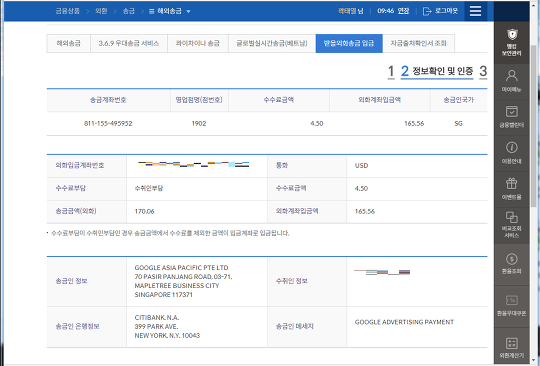
Task: Switch to the 페이차이나 송금 tab
Action: [198, 43]
